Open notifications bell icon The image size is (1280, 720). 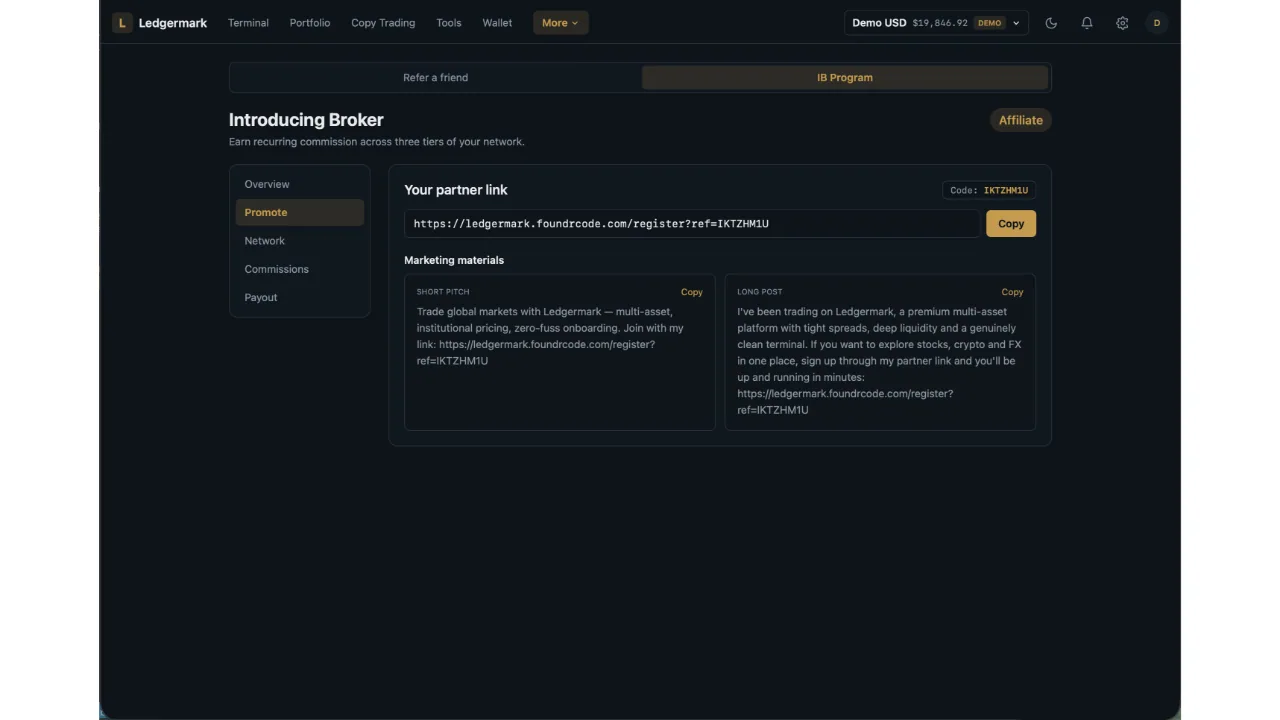coord(1087,23)
